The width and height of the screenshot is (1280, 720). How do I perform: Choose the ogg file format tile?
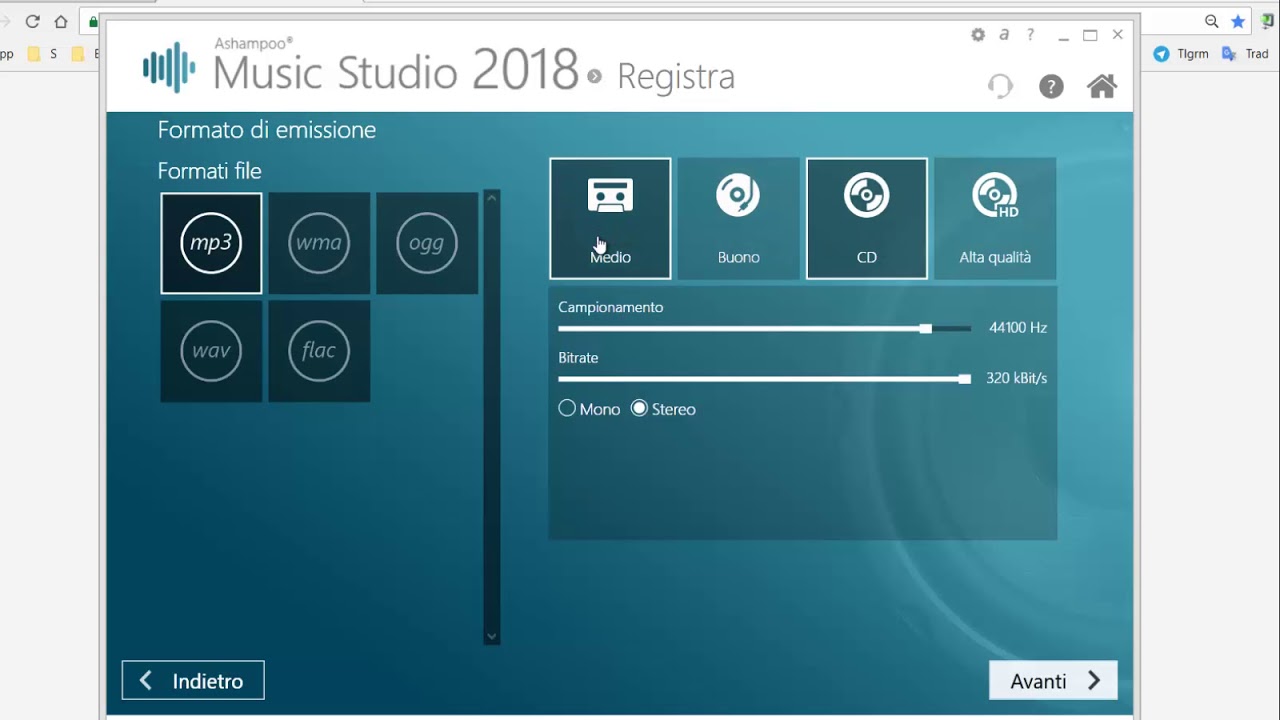427,243
